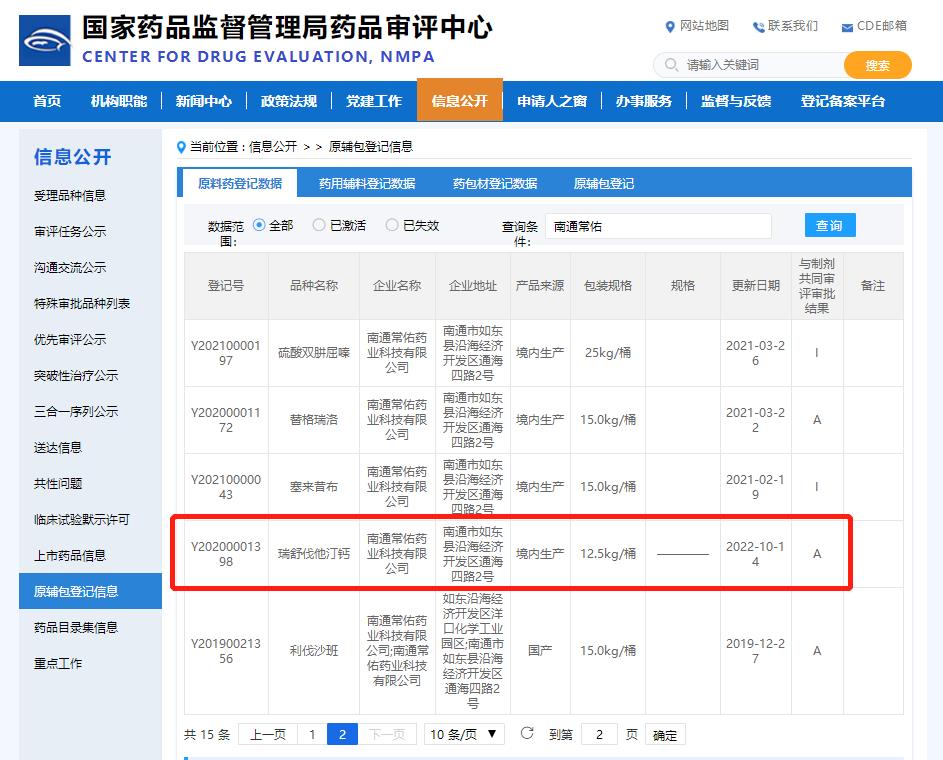This screenshot has height=760, width=943.
Task: Select the 已激活 radio button
Action: 319,225
